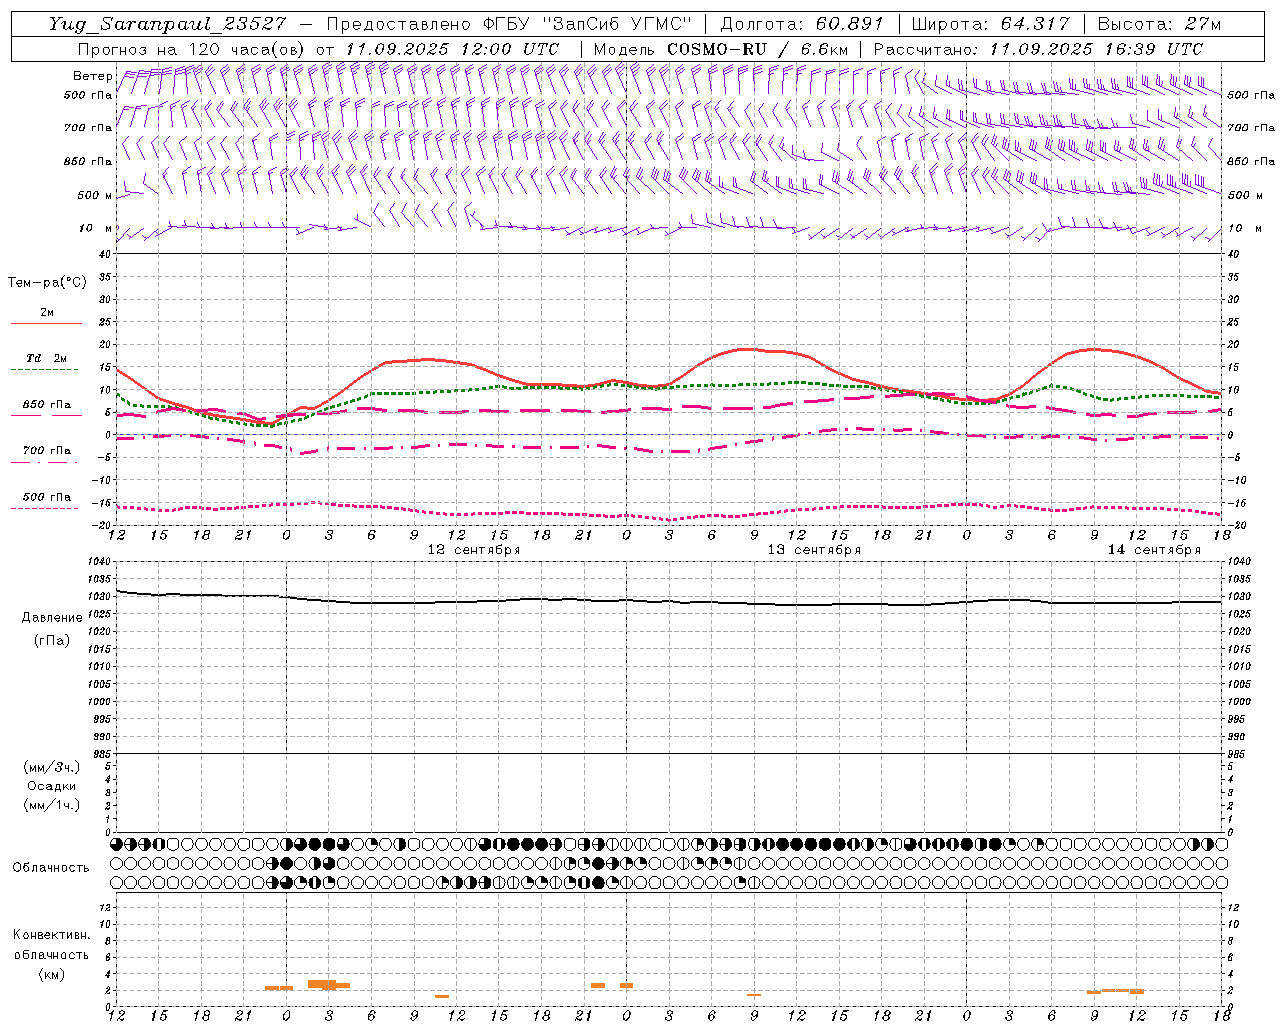Viewport: 1280px width, 1024px height.
Task: Click the Модель COSMO-RU / 6.6км label
Action: point(720,49)
